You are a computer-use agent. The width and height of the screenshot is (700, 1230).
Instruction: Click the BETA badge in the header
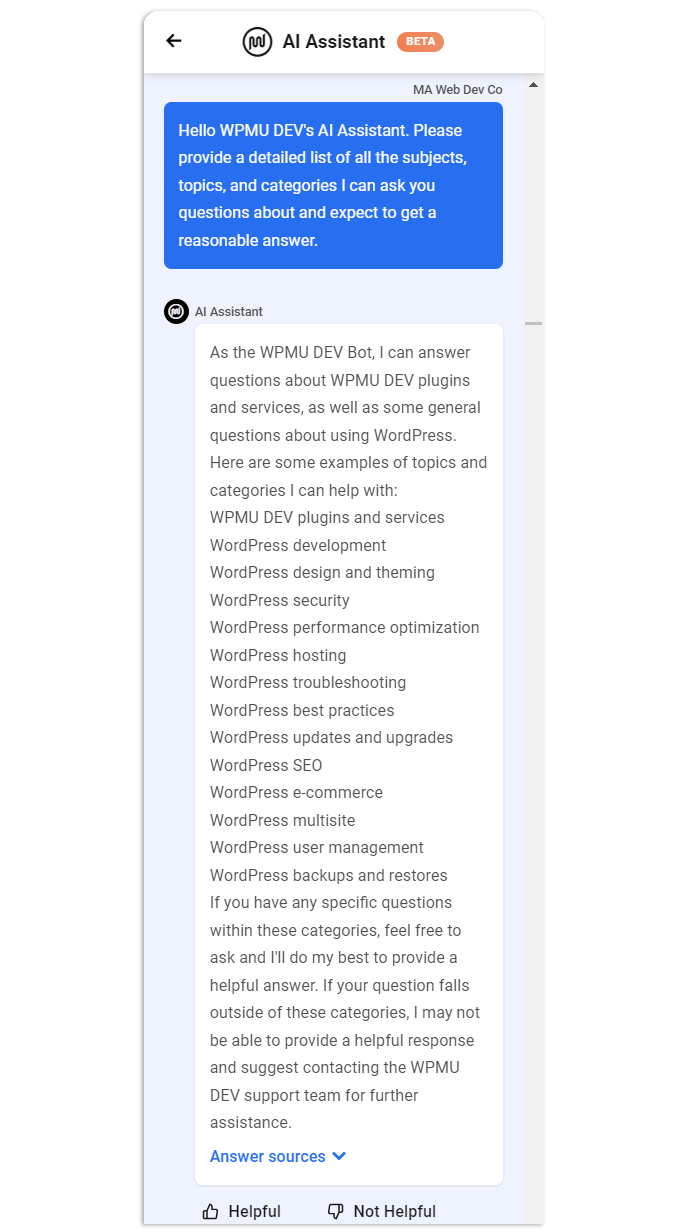coord(420,41)
